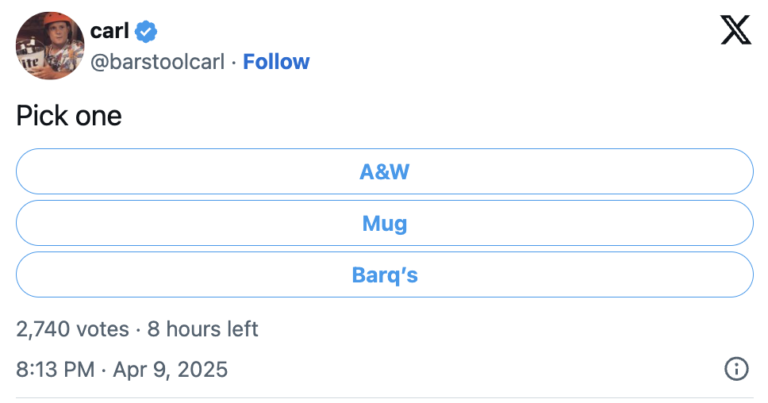Open carl's profile picture
This screenshot has height=403, width=768.
[50, 46]
